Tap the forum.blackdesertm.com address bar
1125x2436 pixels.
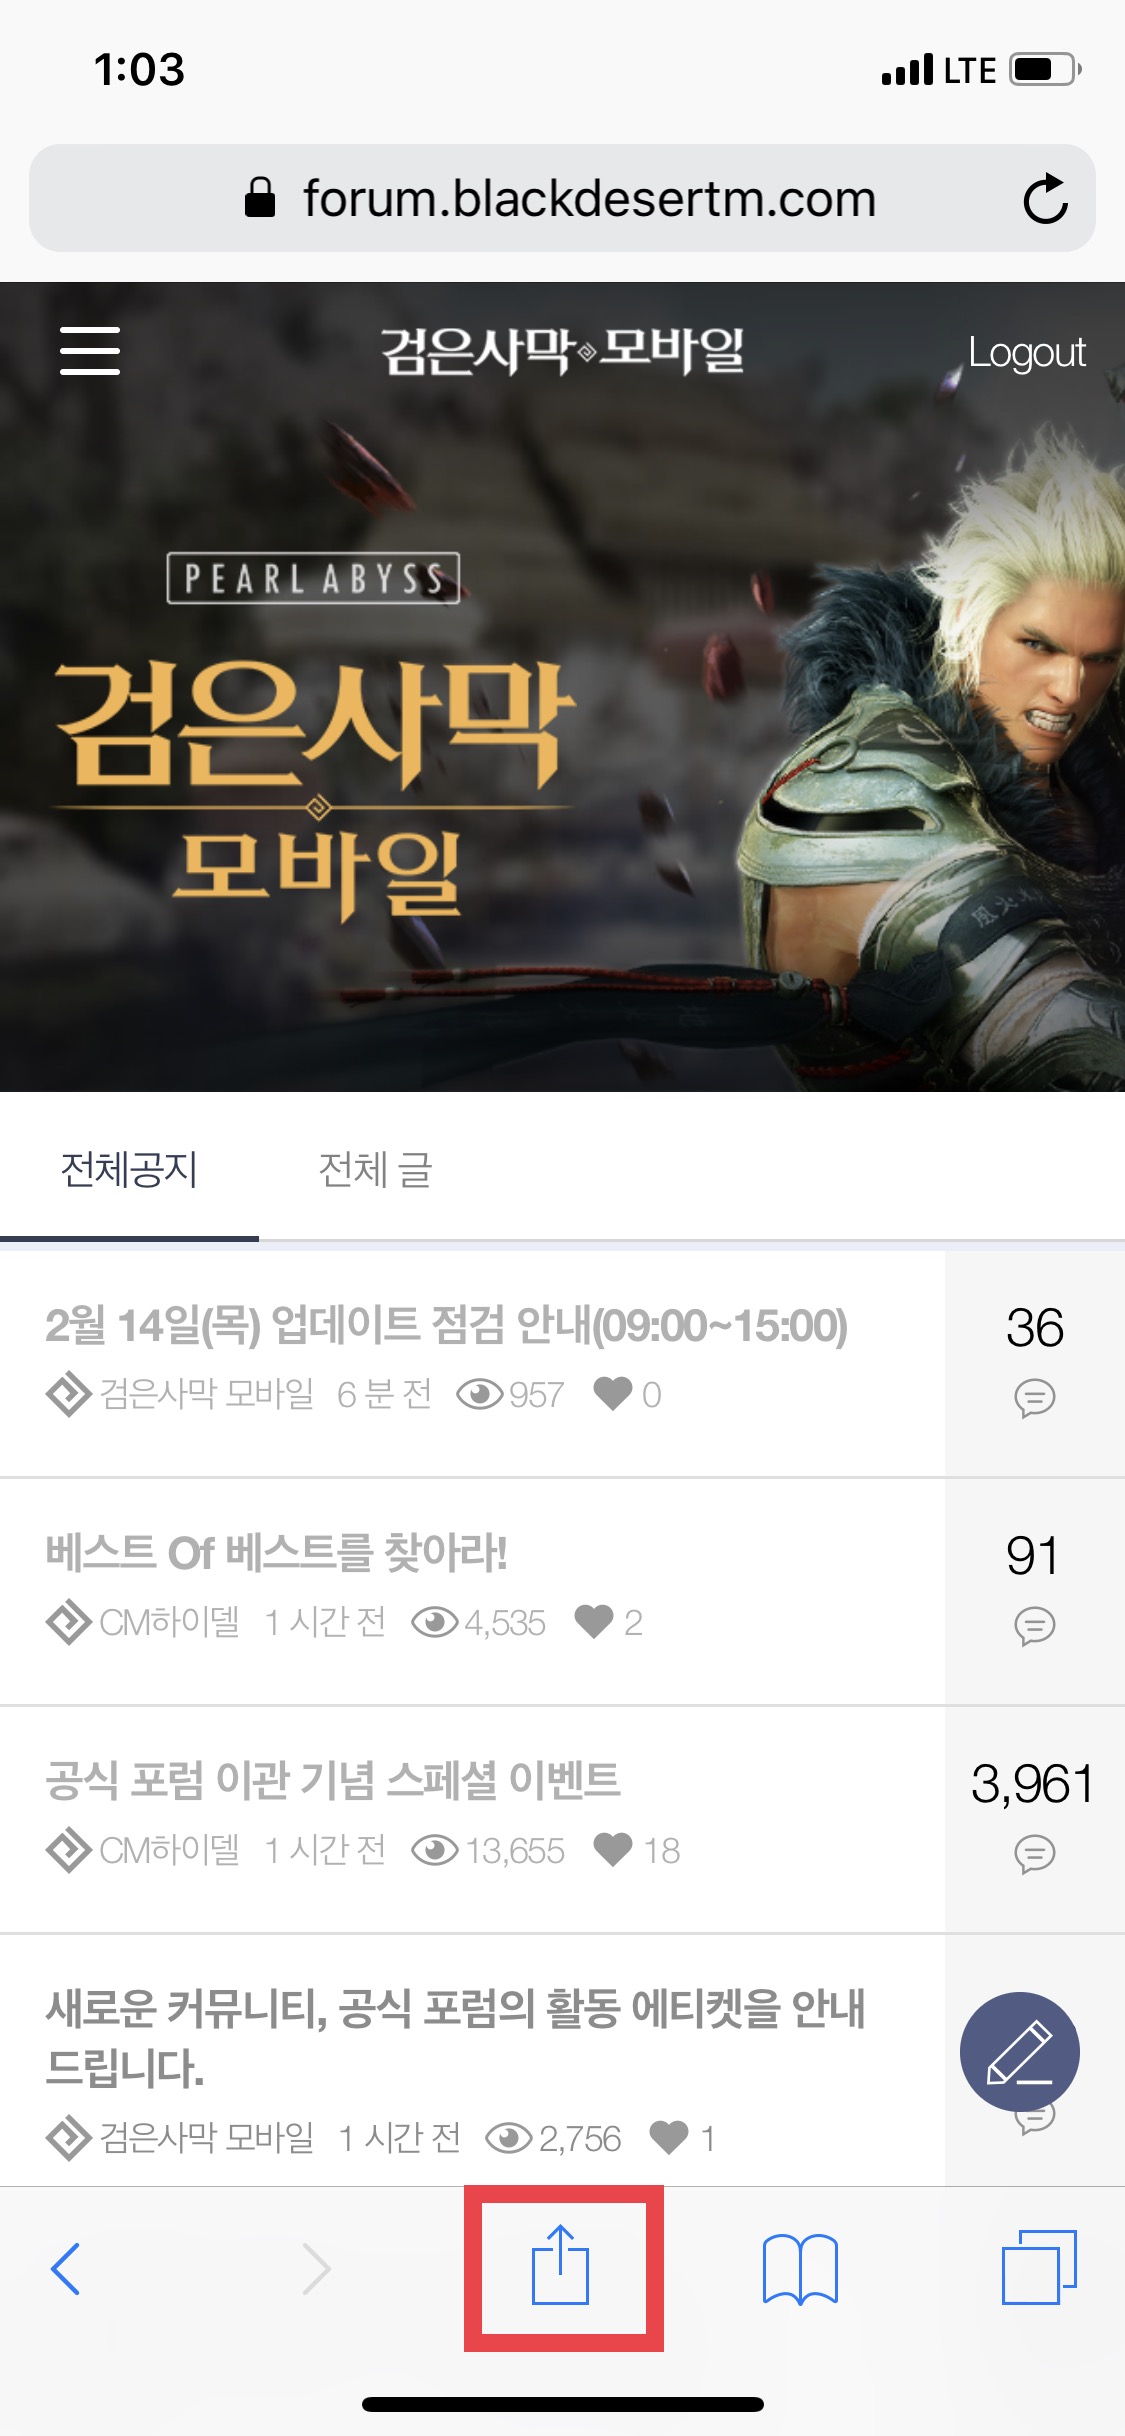562,198
